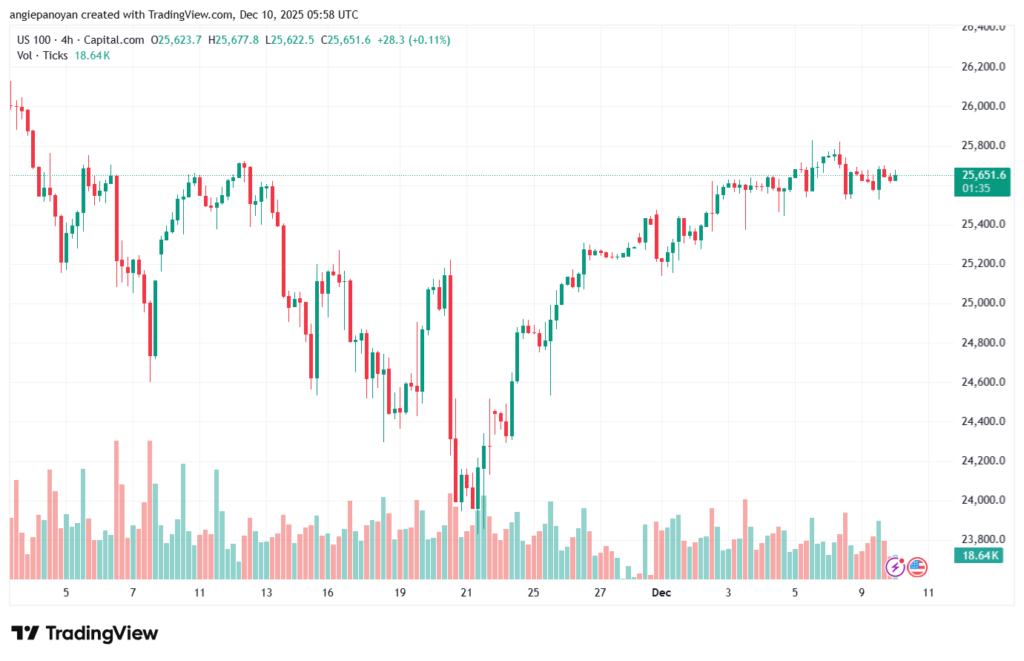Click the 13 date on time axis

(x=267, y=593)
